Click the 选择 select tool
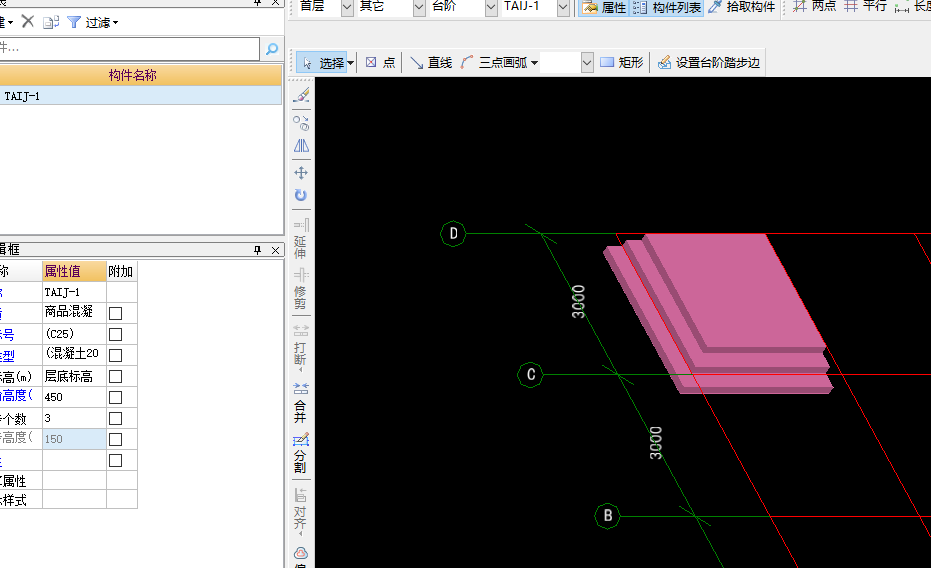Screen dimensions: 931x568 [x=321, y=62]
